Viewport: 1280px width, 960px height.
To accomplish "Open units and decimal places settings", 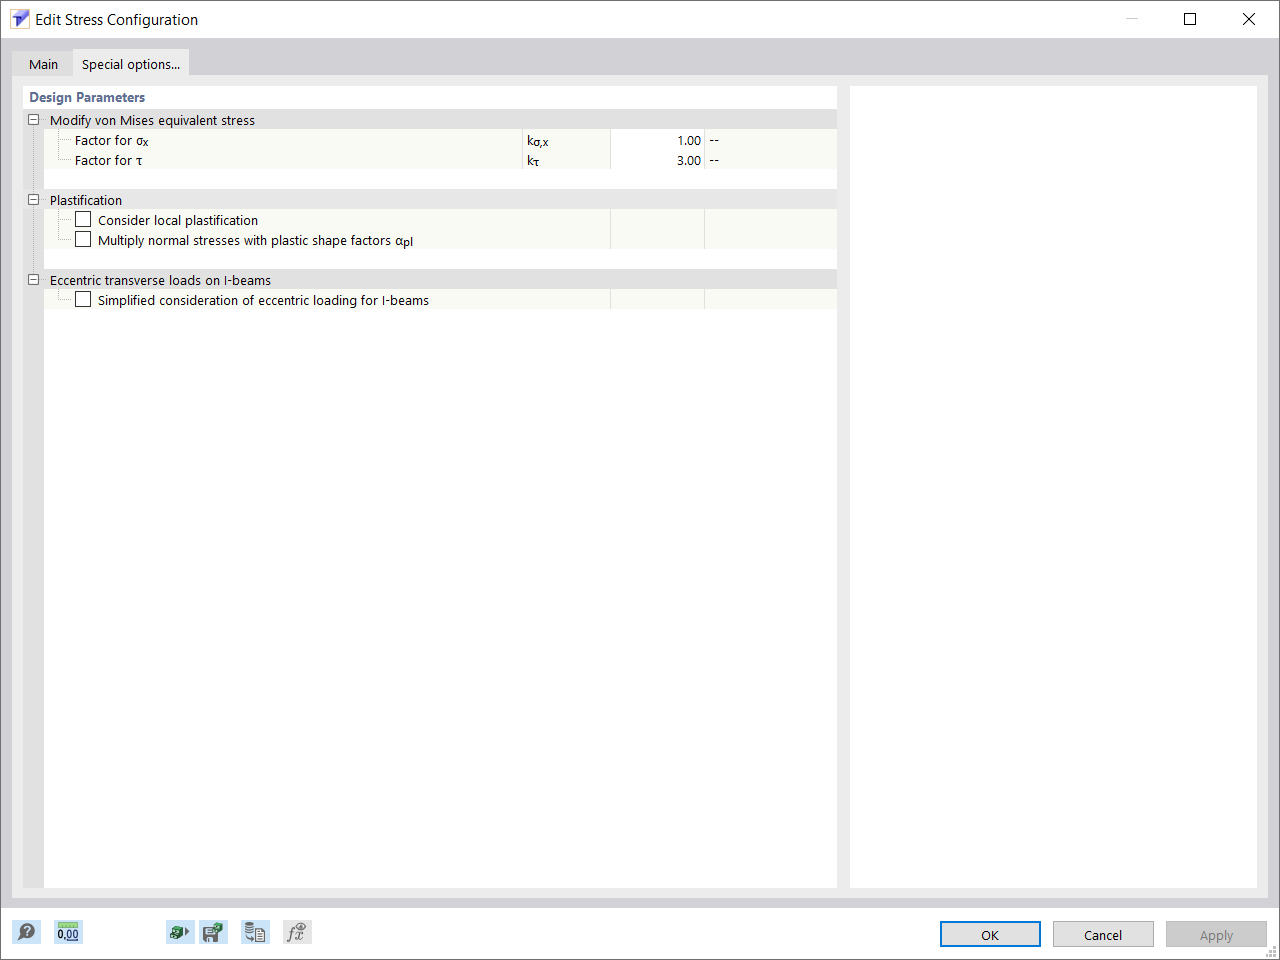I will click(68, 932).
